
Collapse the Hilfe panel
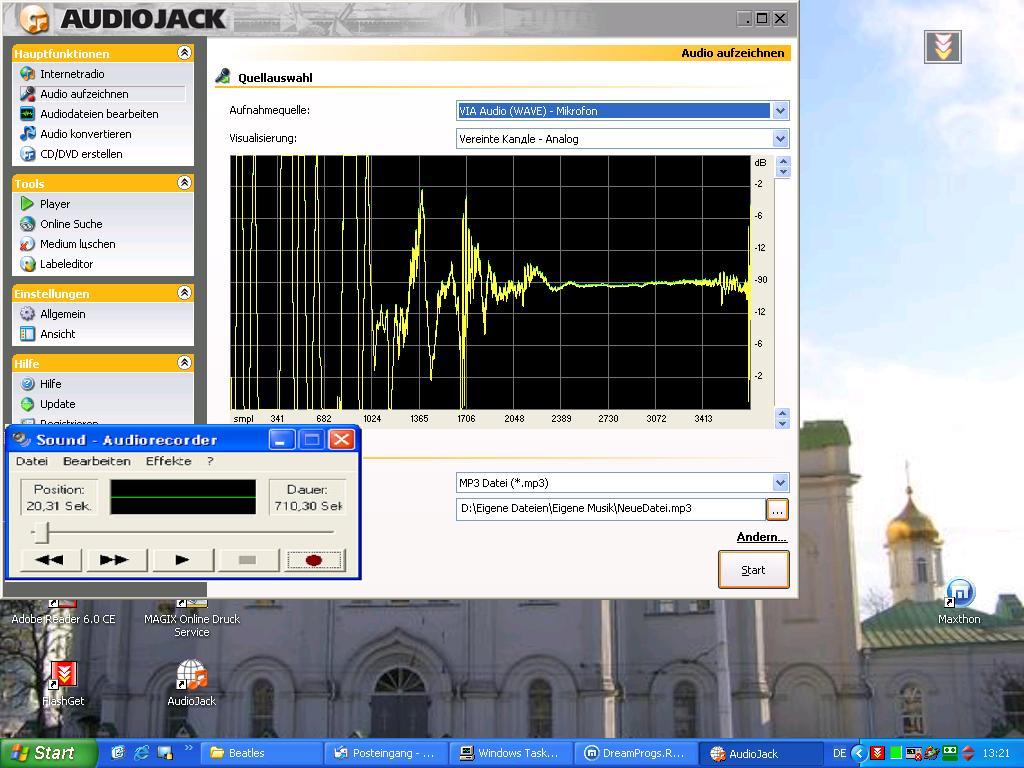[x=184, y=362]
